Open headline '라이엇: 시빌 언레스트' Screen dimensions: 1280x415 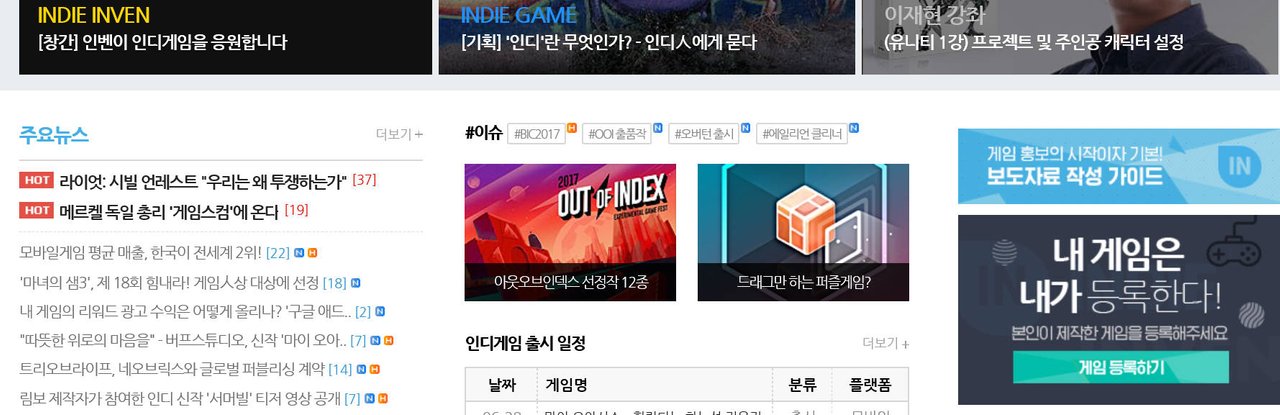pyautogui.click(x=203, y=181)
